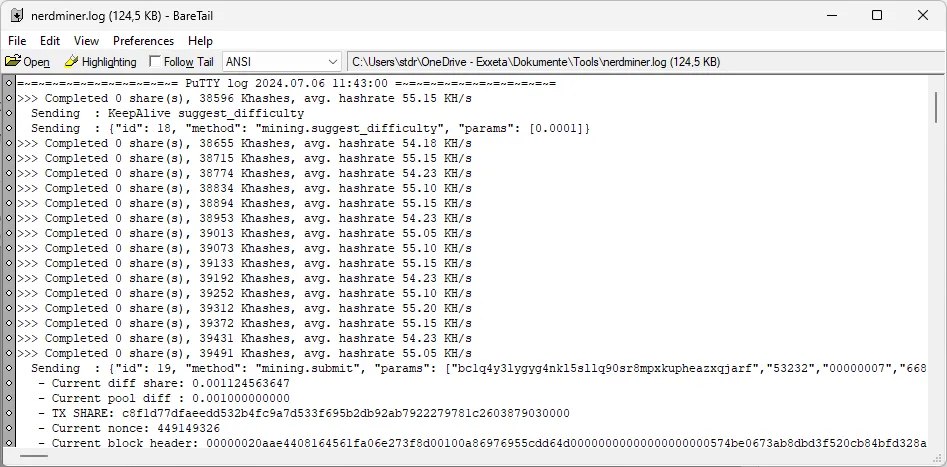The image size is (947, 467).
Task: Click the Open folder icon in toolbar
Action: 13,62
